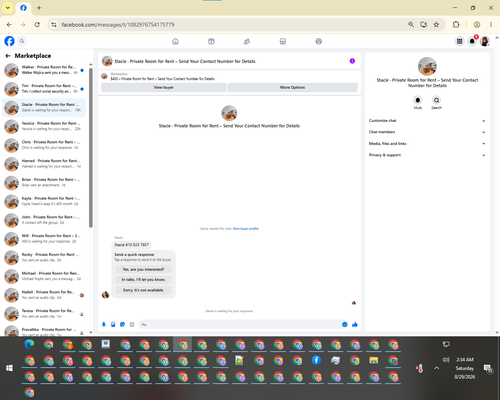500x400 pixels.
Task: Expand Chat members section
Action: pyautogui.click(x=427, y=132)
